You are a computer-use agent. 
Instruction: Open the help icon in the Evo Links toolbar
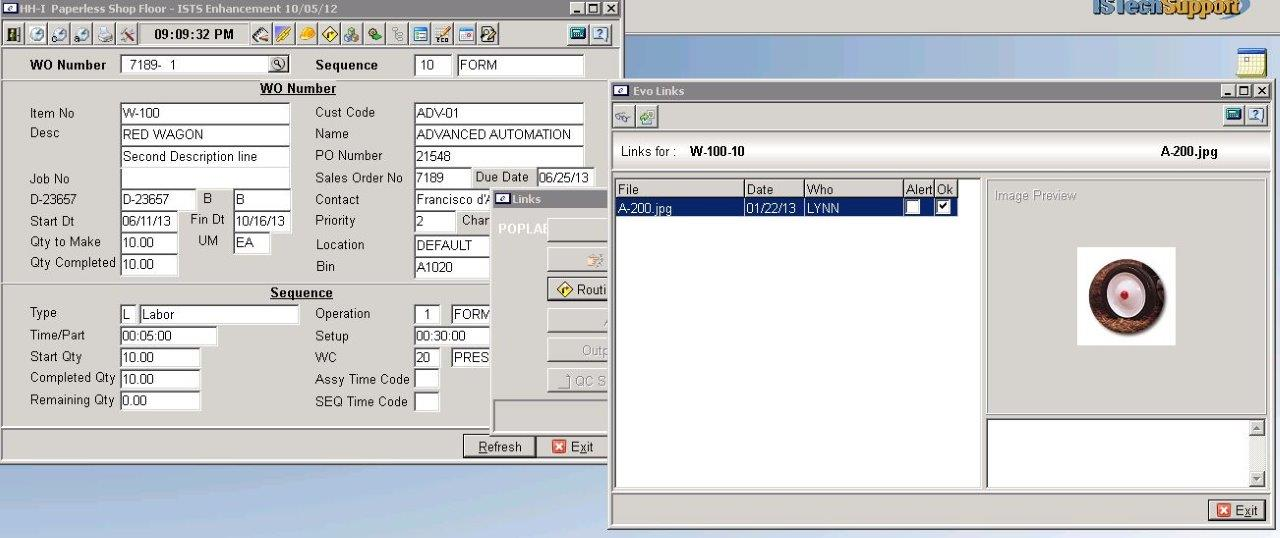coord(1256,116)
